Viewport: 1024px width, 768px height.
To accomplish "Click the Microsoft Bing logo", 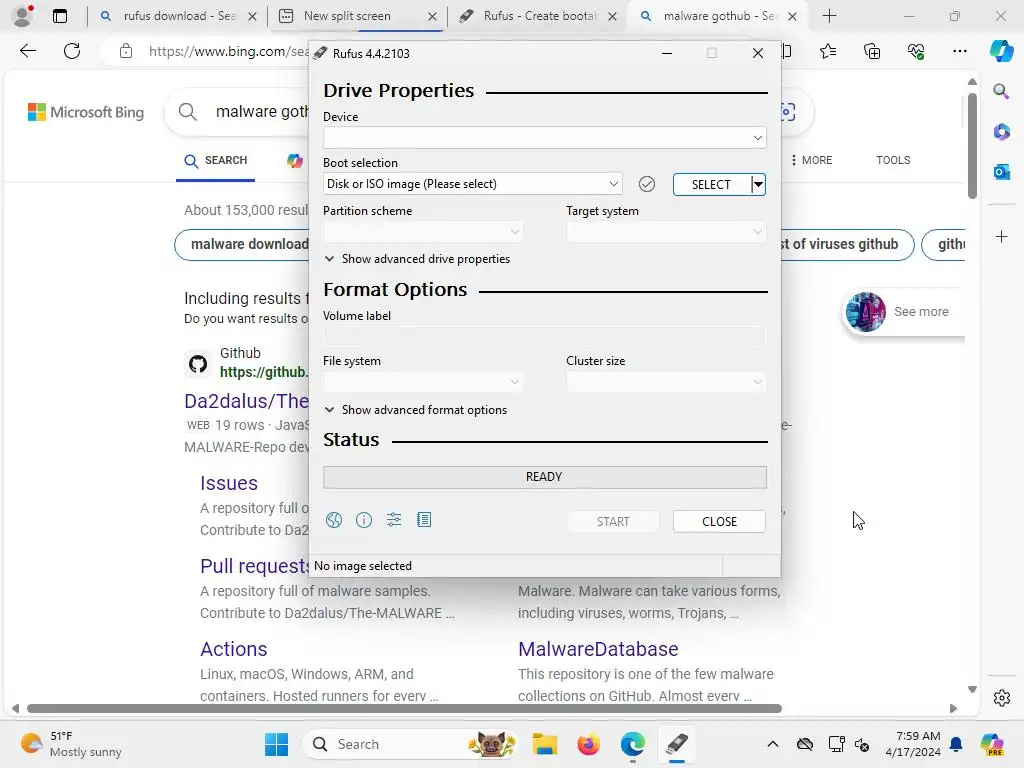I will point(86,112).
